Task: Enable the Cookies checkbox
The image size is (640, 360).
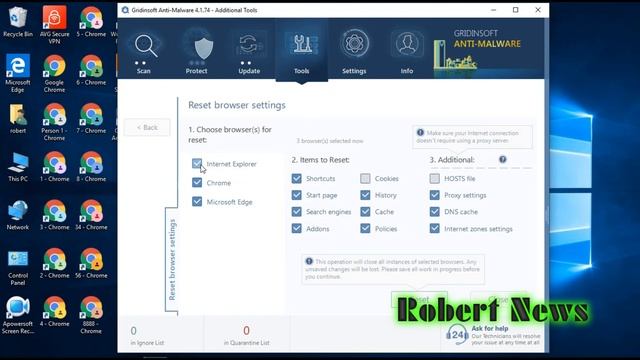Action: point(365,178)
